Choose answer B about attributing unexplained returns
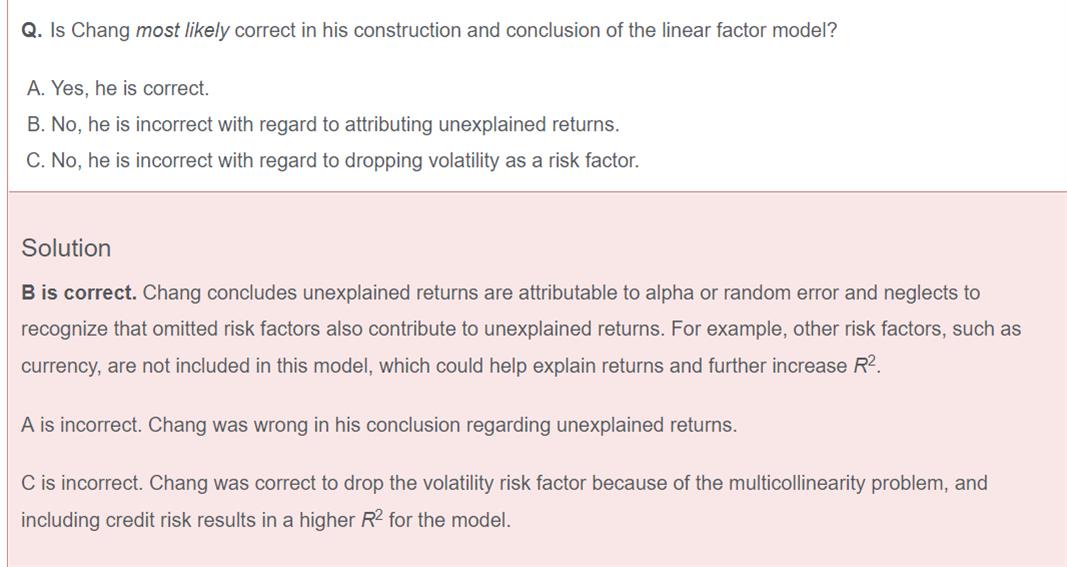Screen dimensions: 1067x567 (323, 125)
